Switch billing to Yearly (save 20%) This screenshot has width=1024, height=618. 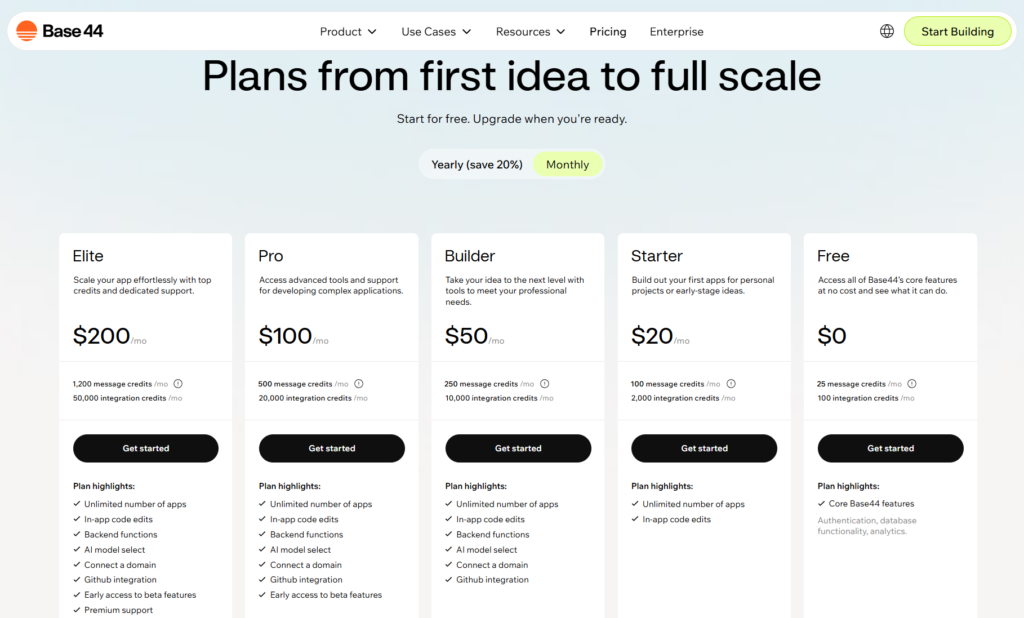click(x=478, y=164)
